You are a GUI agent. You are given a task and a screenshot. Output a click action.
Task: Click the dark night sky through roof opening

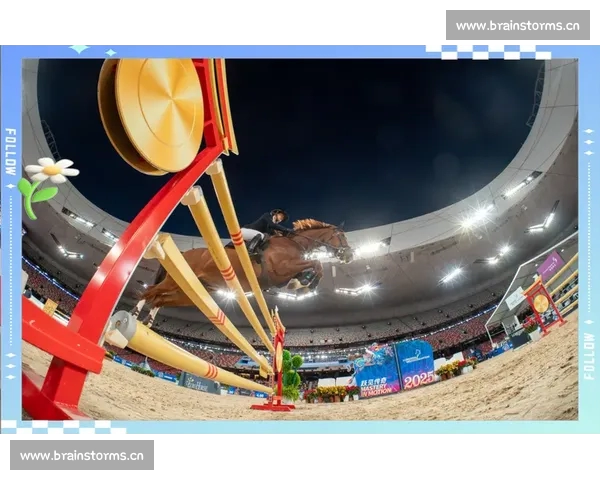(x=350, y=130)
